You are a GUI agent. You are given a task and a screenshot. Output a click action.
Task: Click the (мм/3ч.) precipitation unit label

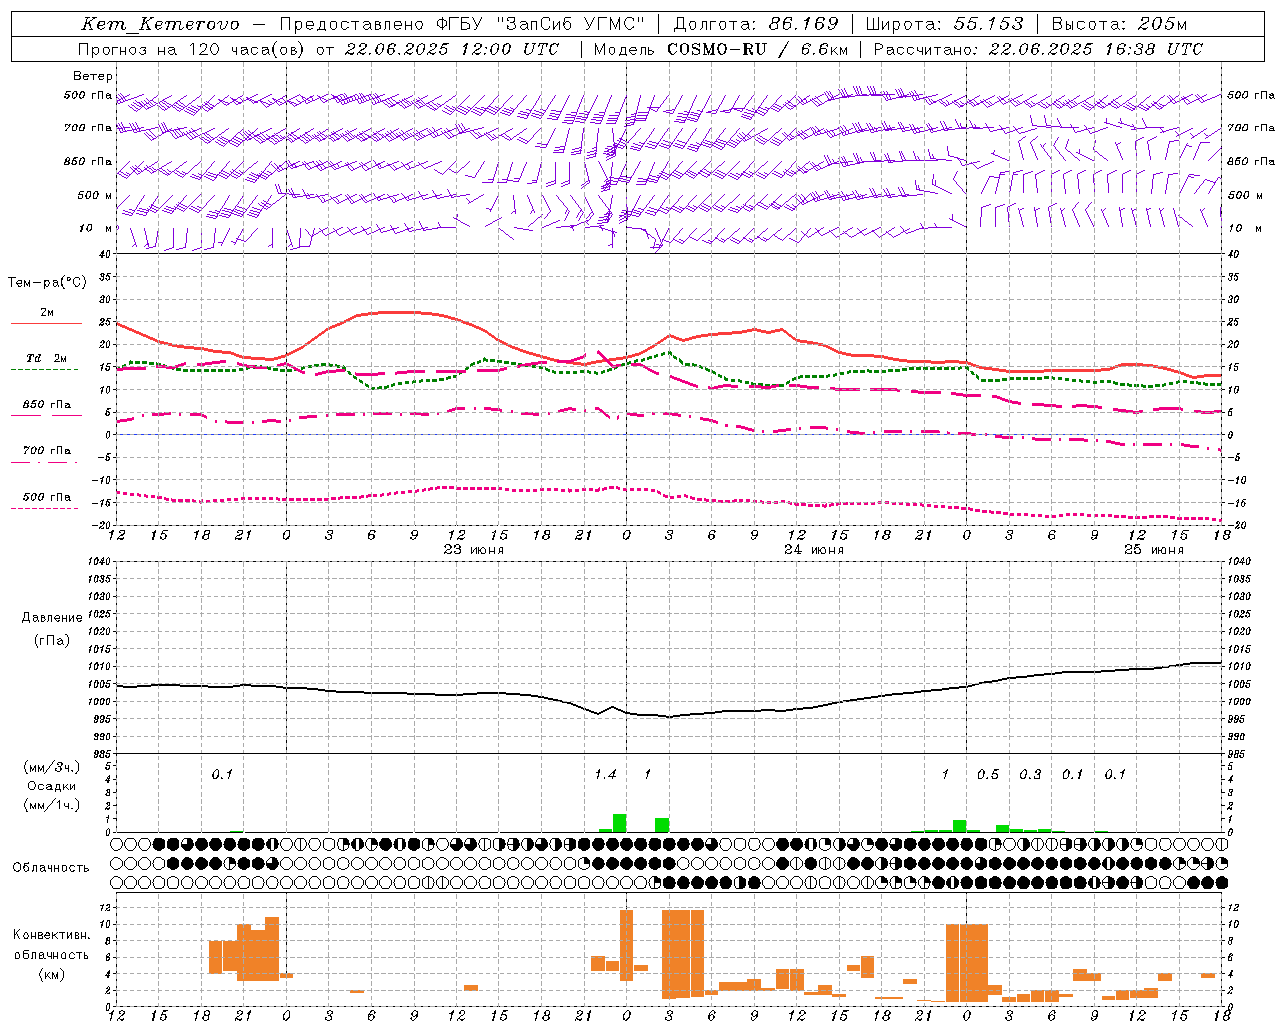[x=52, y=768]
